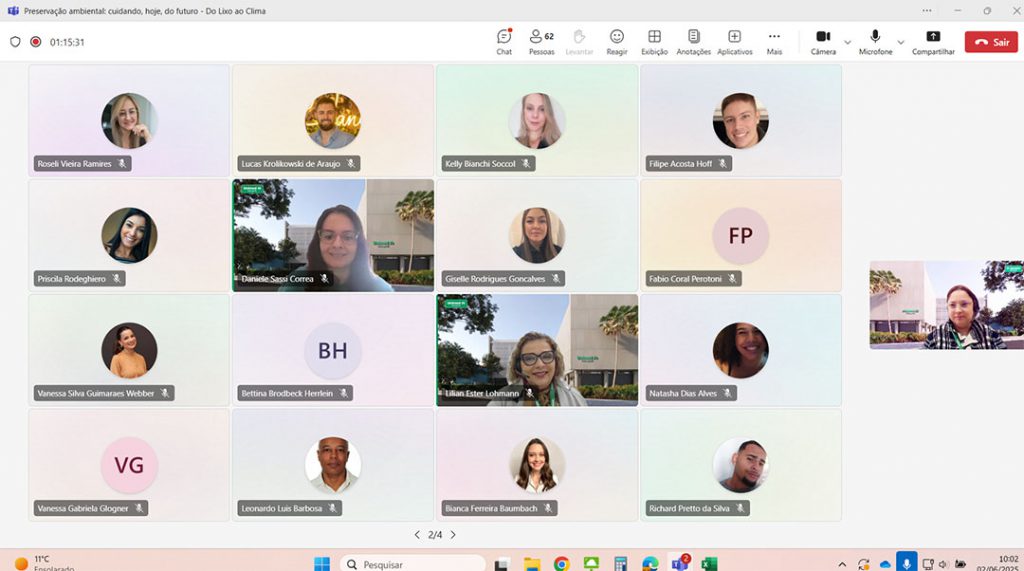Expand Câmera options dropdown arrow
The height and width of the screenshot is (571, 1024).
point(847,42)
